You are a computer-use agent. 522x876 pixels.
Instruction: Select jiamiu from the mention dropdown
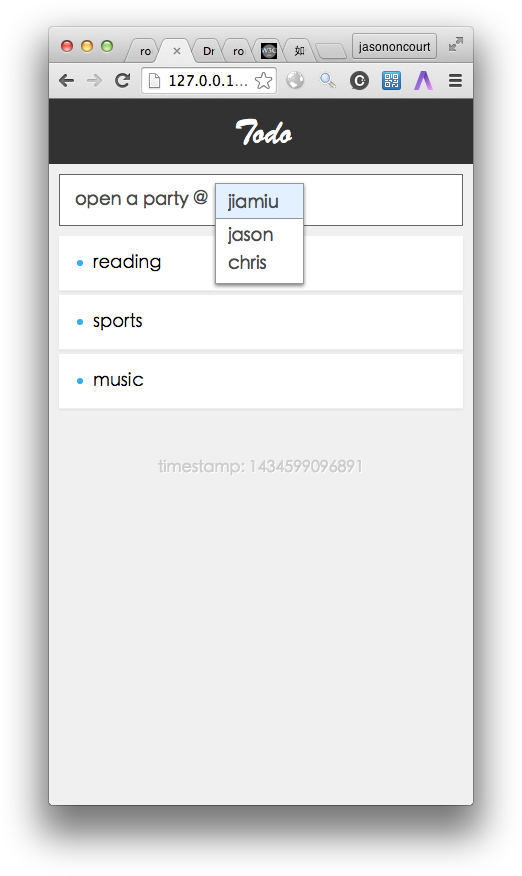[259, 201]
